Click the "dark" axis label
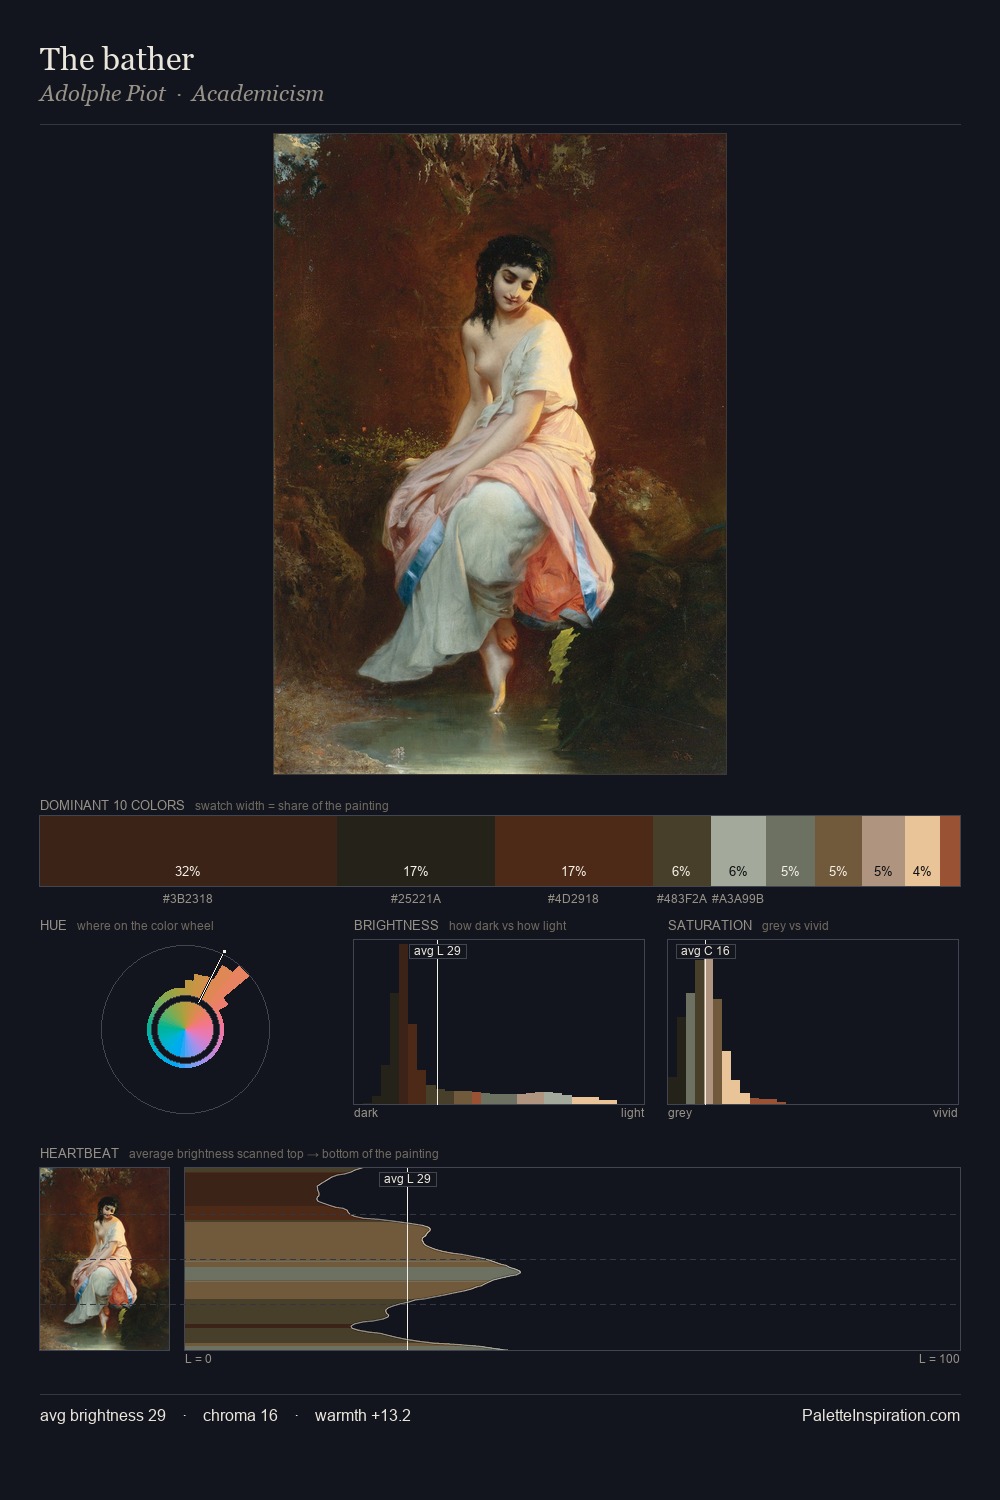This screenshot has width=1000, height=1500. (366, 1113)
